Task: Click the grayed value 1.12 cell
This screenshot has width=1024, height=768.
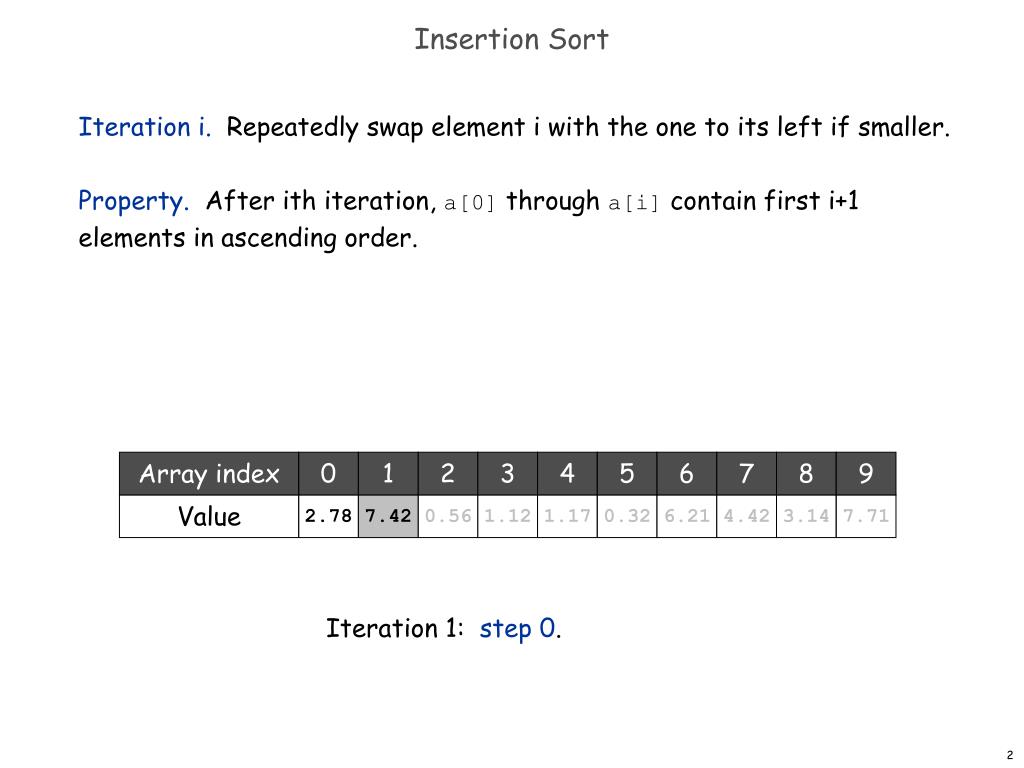Action: tap(507, 516)
